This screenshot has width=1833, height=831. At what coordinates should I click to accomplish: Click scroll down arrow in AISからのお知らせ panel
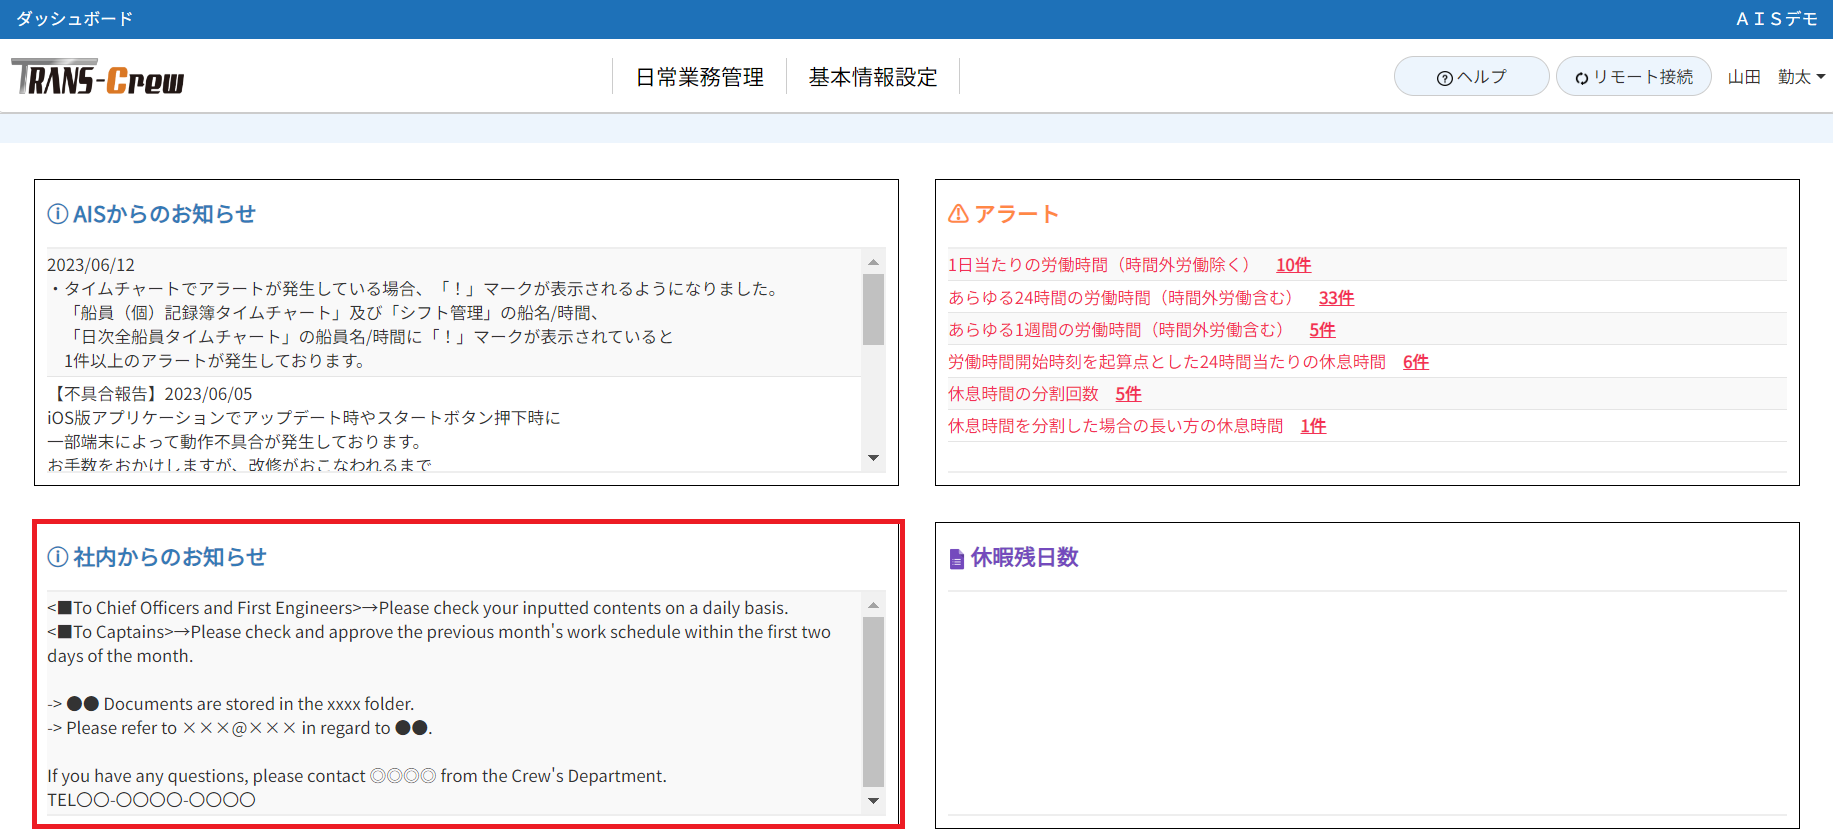click(x=873, y=458)
